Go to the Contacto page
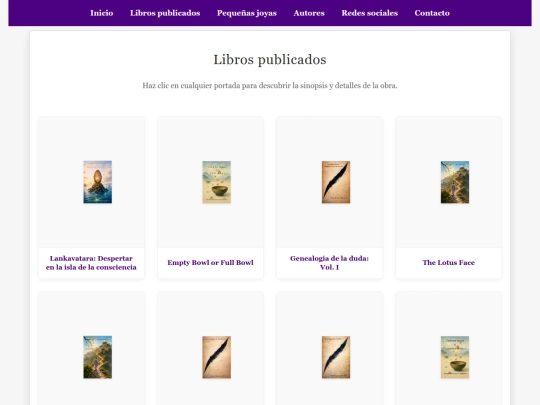The width and height of the screenshot is (540, 405). click(x=432, y=13)
